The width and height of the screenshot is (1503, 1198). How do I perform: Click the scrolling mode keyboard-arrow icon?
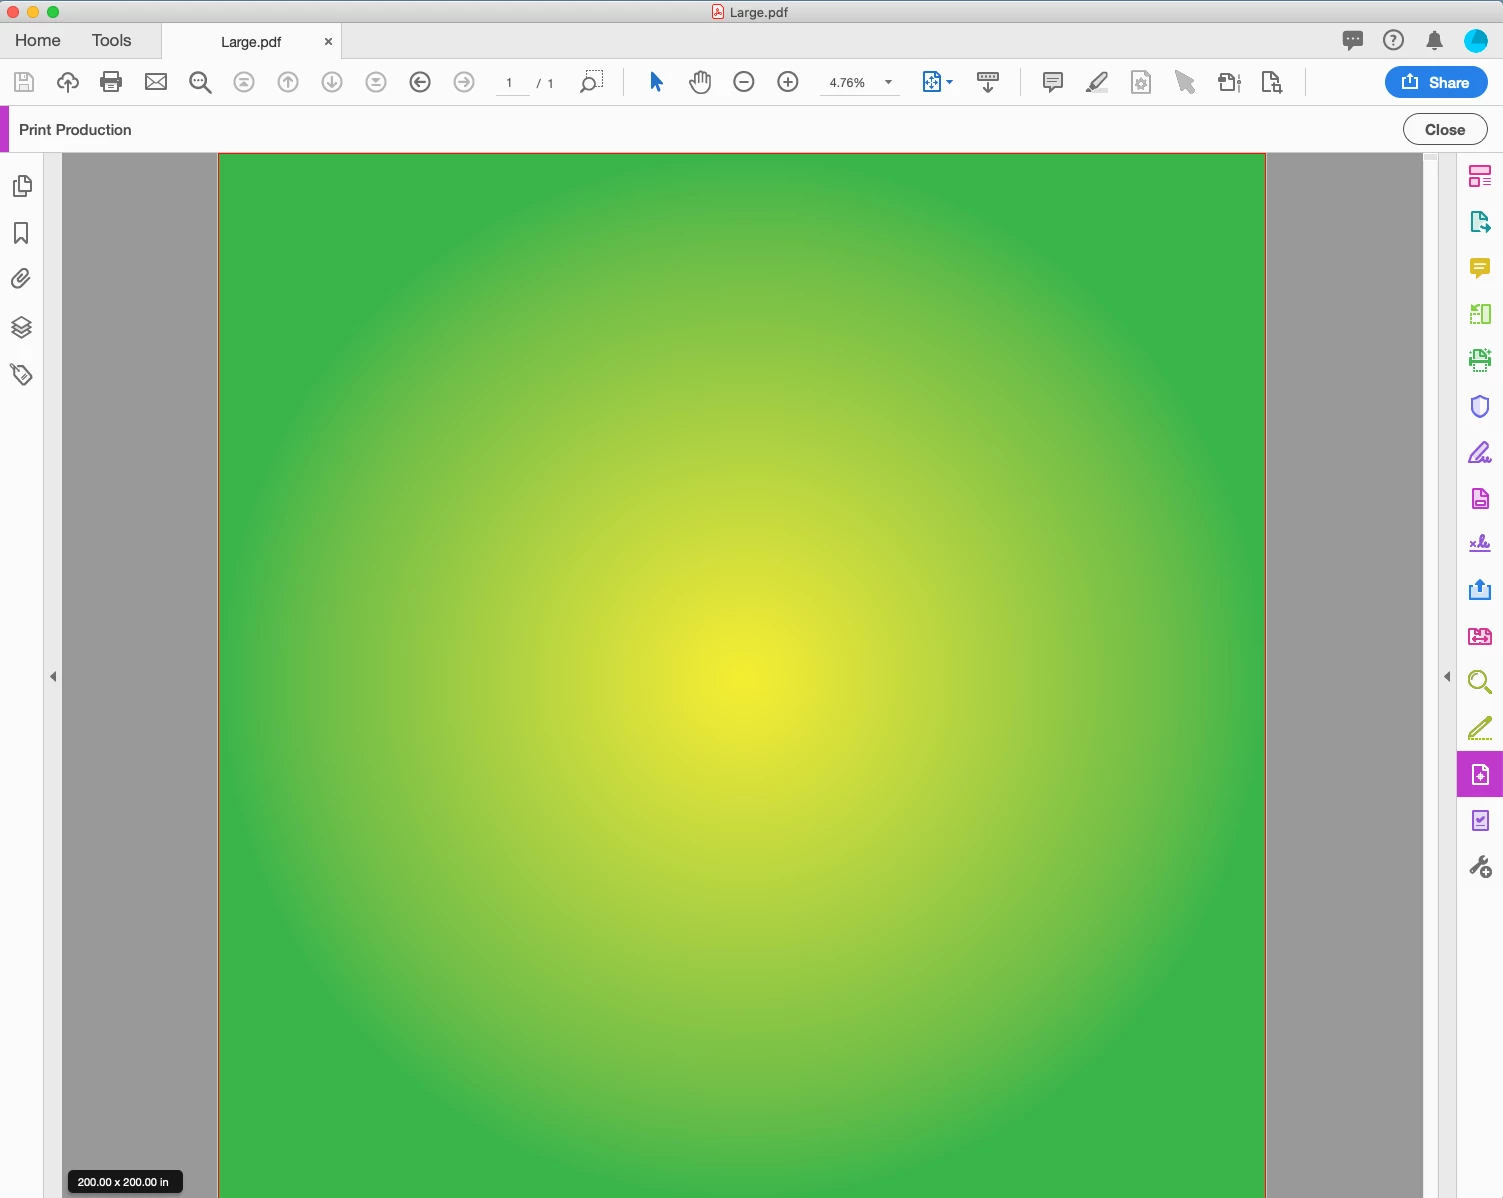[x=988, y=82]
